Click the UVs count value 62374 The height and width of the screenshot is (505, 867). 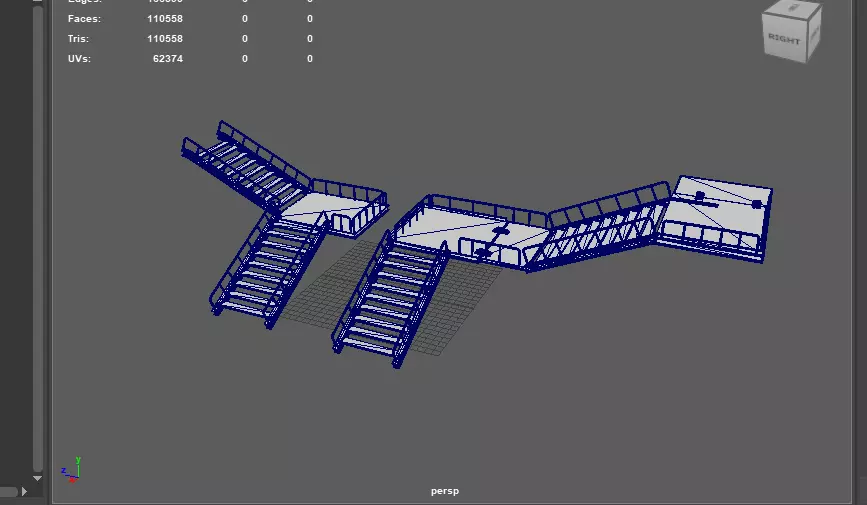click(x=168, y=59)
